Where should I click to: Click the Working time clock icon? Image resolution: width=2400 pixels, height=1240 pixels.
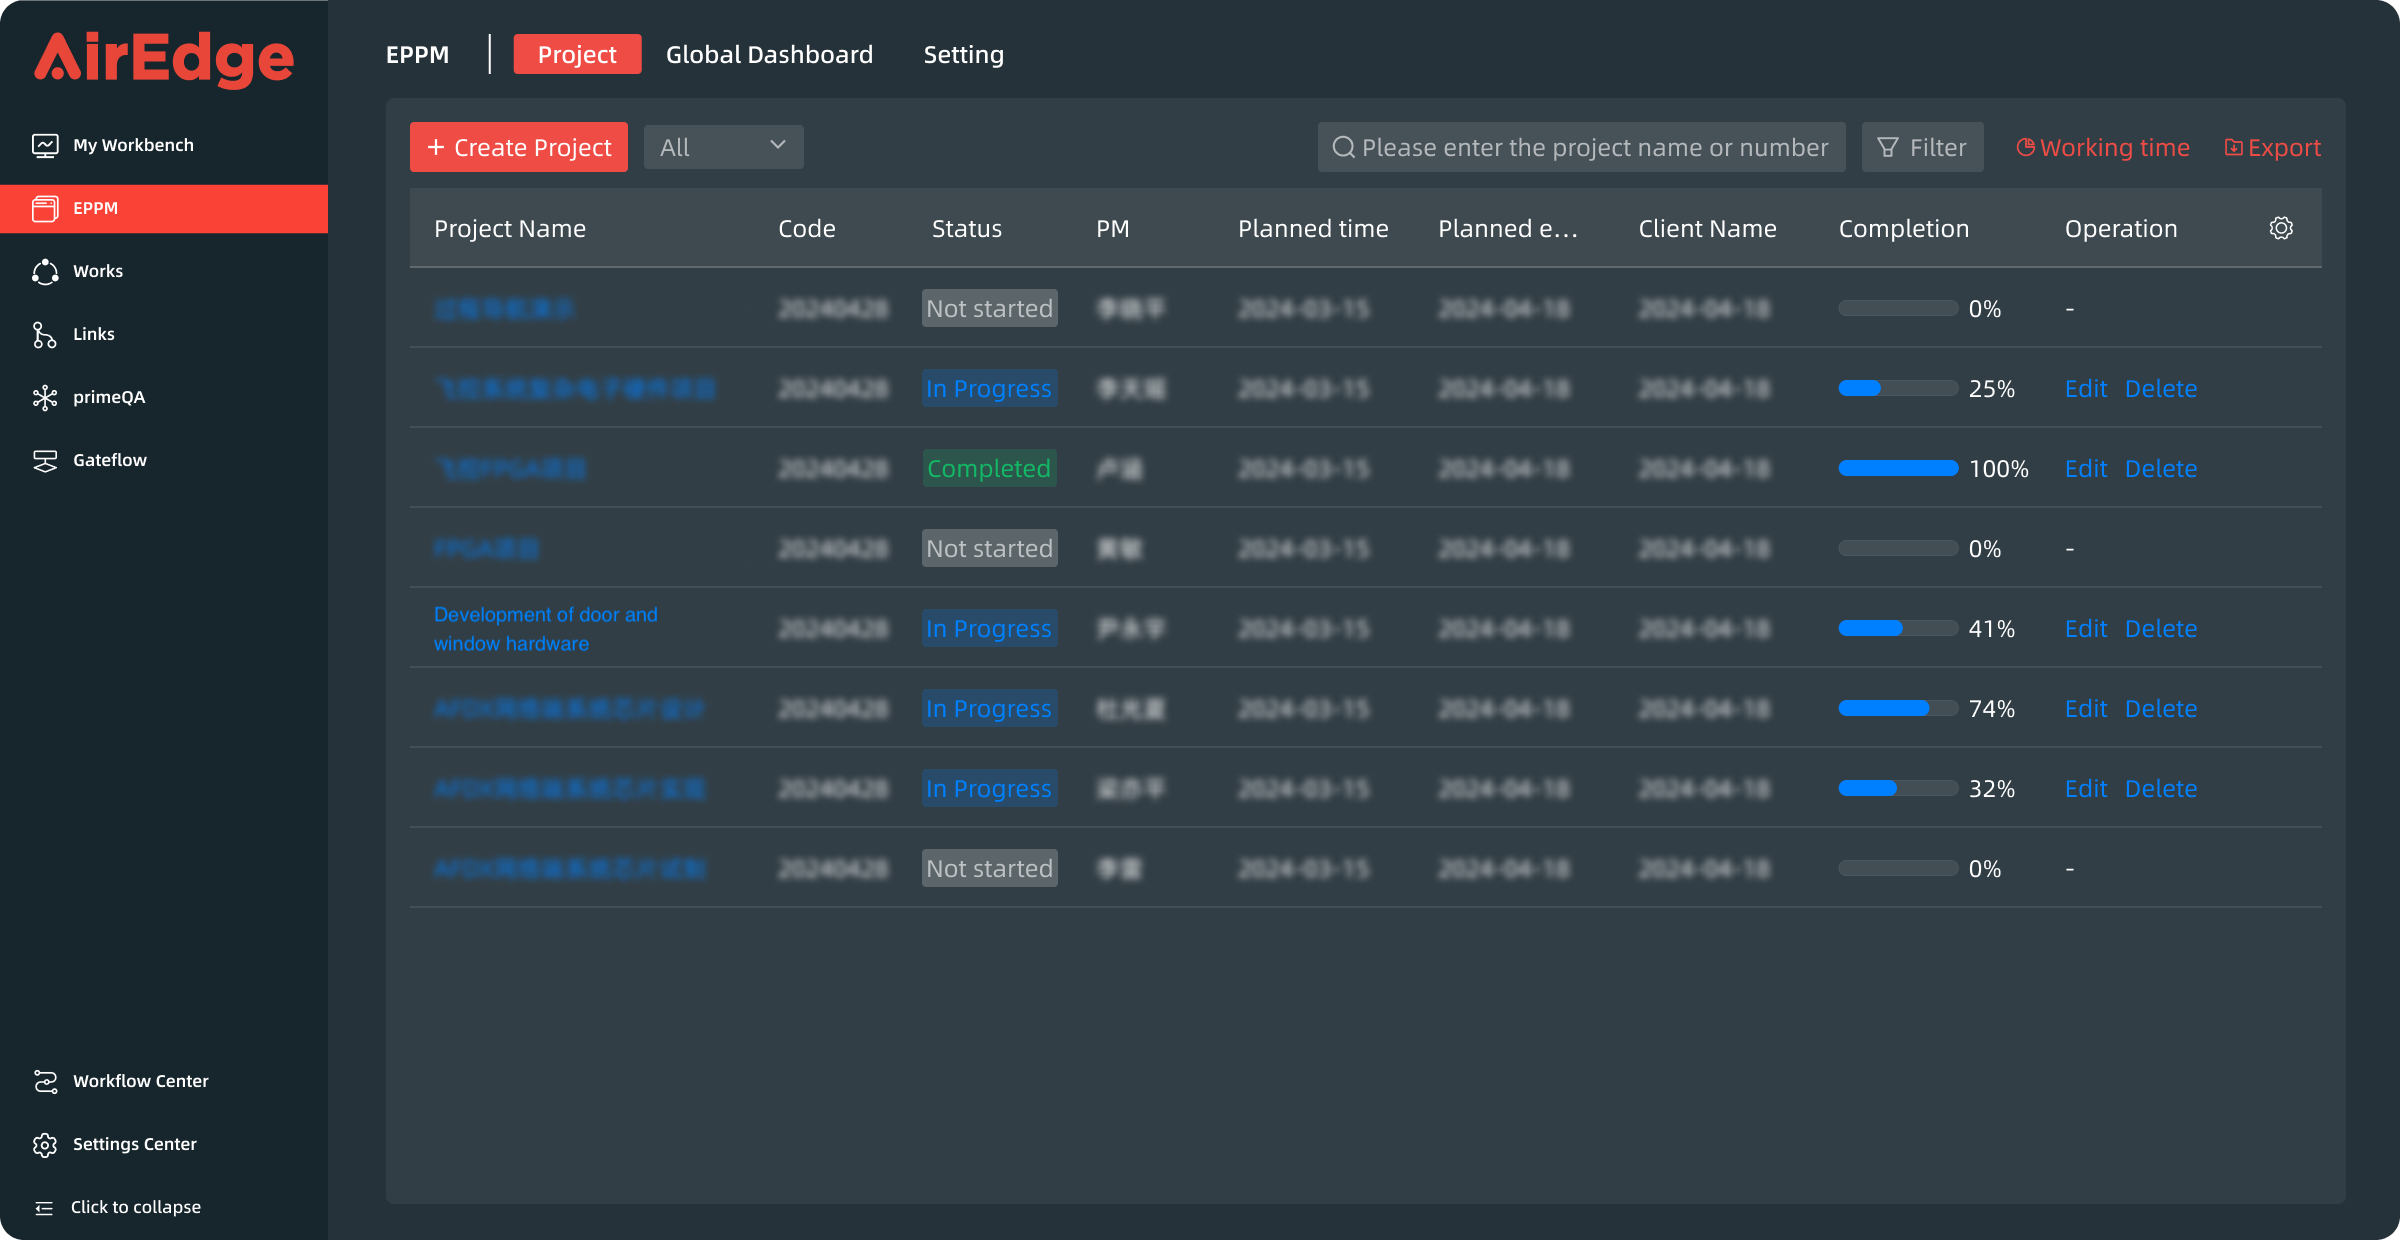[2025, 147]
